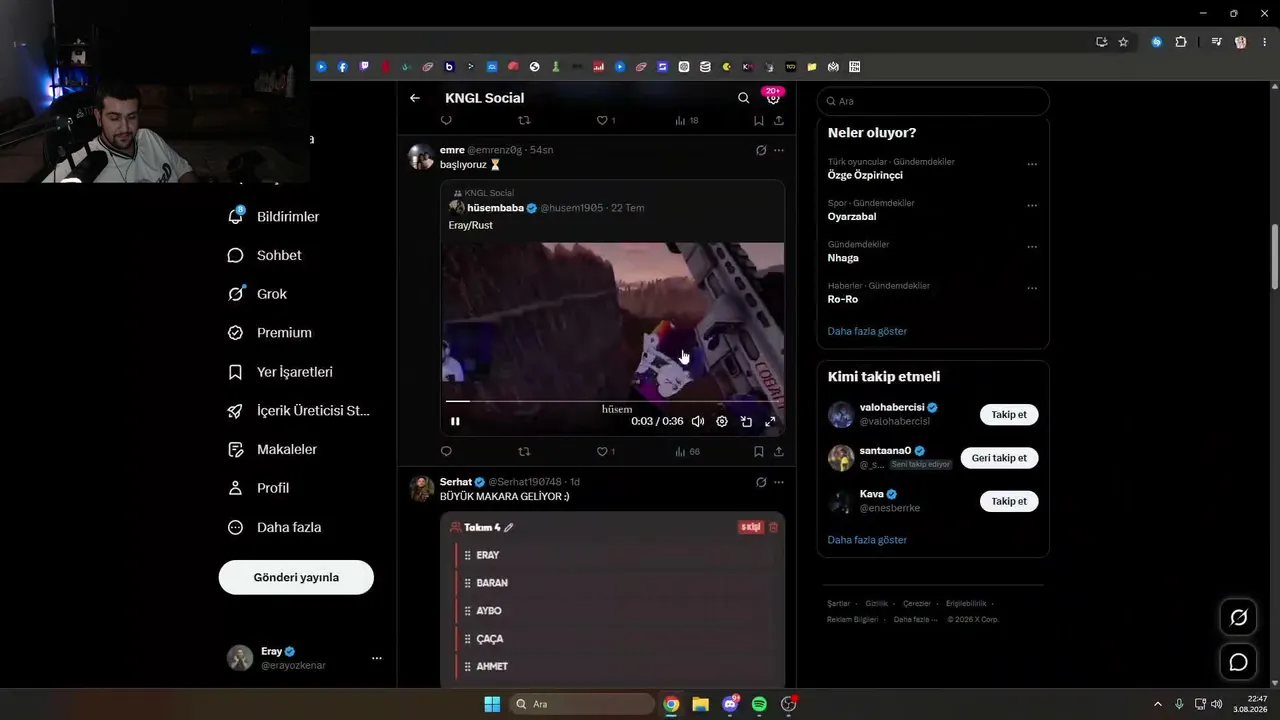Seek along the video progress bar
The height and width of the screenshot is (720, 1280).
(x=612, y=401)
